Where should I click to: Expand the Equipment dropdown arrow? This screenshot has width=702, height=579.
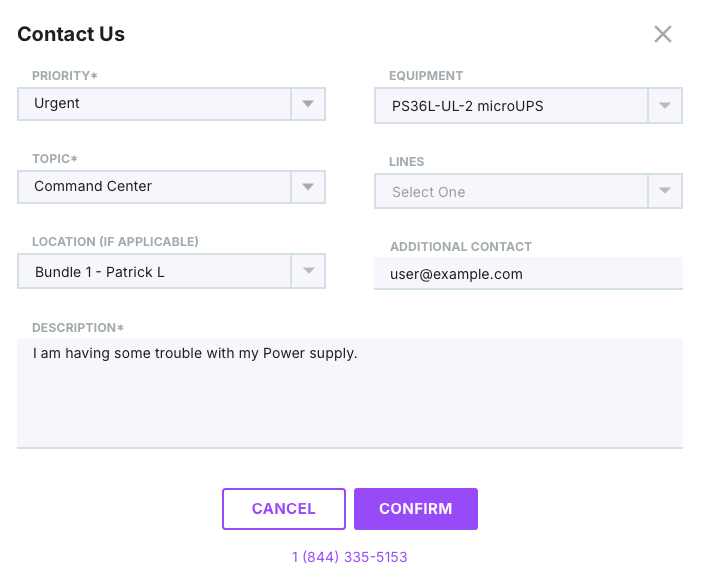click(x=665, y=106)
